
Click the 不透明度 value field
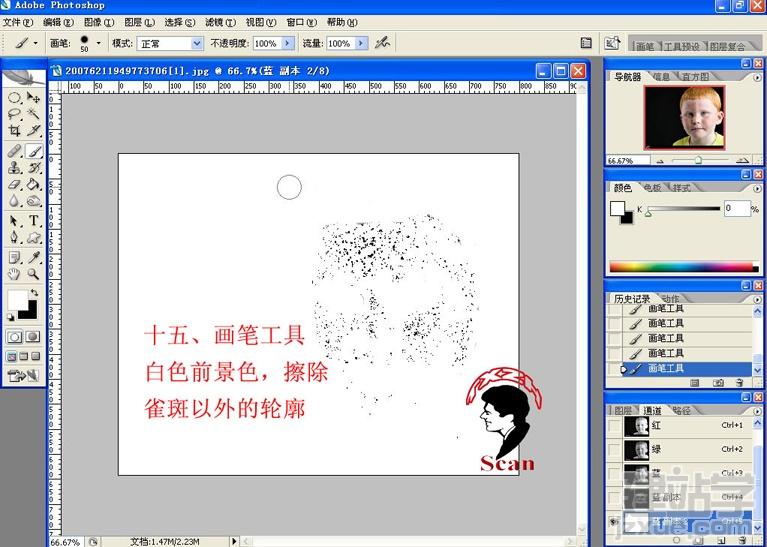tap(267, 44)
